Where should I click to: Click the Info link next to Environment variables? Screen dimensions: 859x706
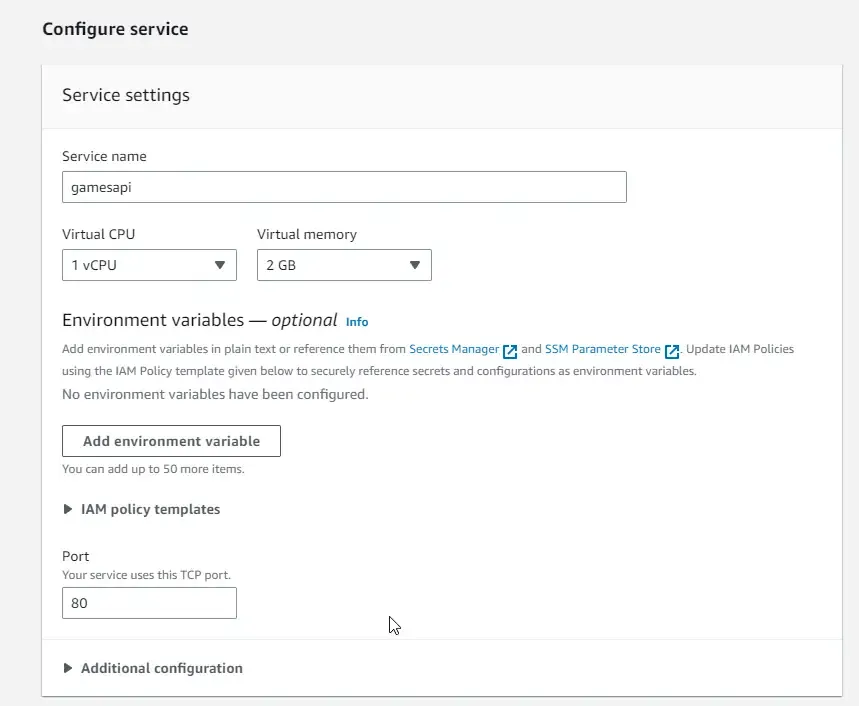357,321
